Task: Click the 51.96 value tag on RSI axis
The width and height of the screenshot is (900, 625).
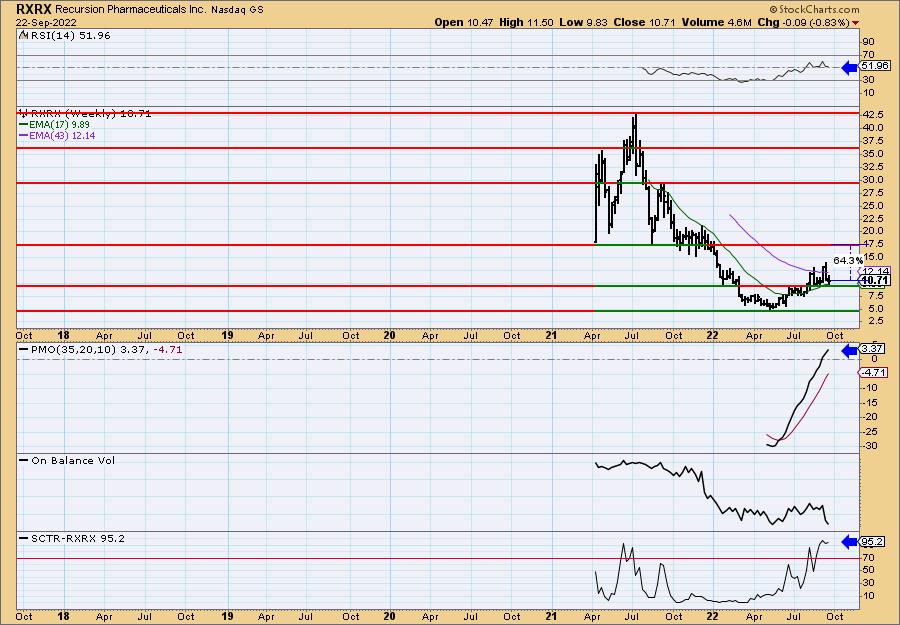Action: coord(874,66)
